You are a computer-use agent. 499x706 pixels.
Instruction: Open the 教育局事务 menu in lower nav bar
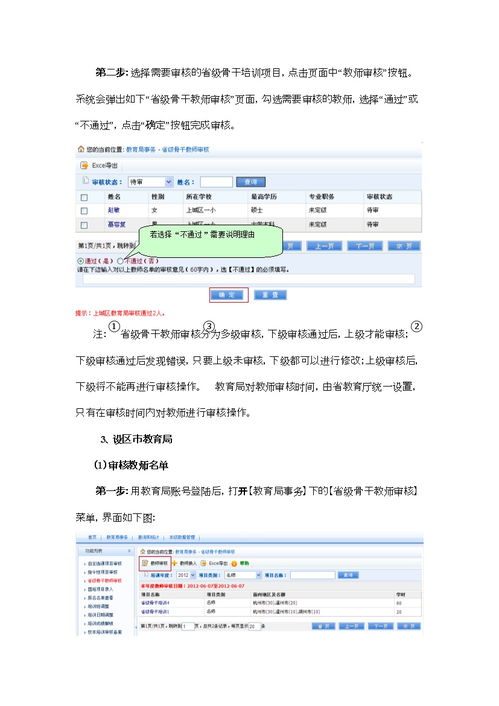pos(117,538)
